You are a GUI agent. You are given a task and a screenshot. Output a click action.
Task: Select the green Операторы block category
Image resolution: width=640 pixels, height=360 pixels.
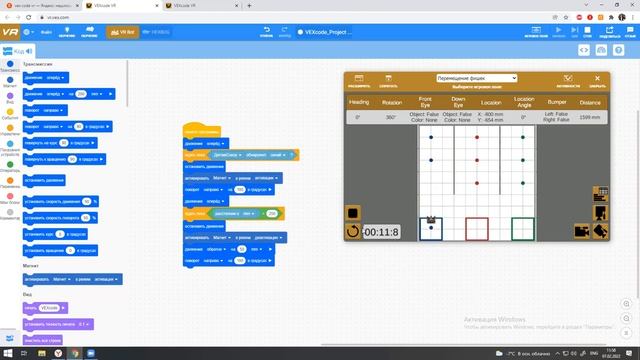click(10, 167)
